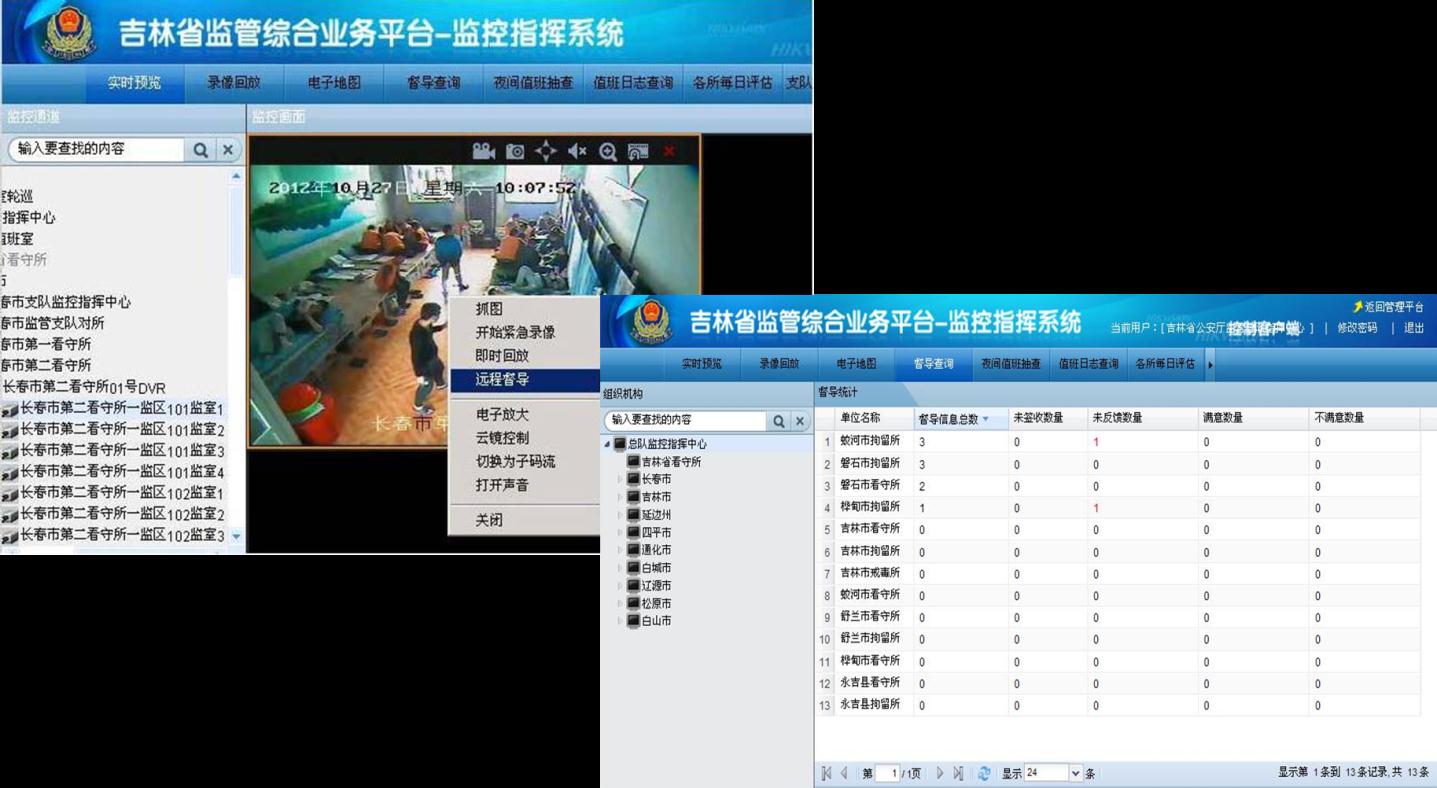Click search icon in 组织机构 panel

[x=779, y=421]
